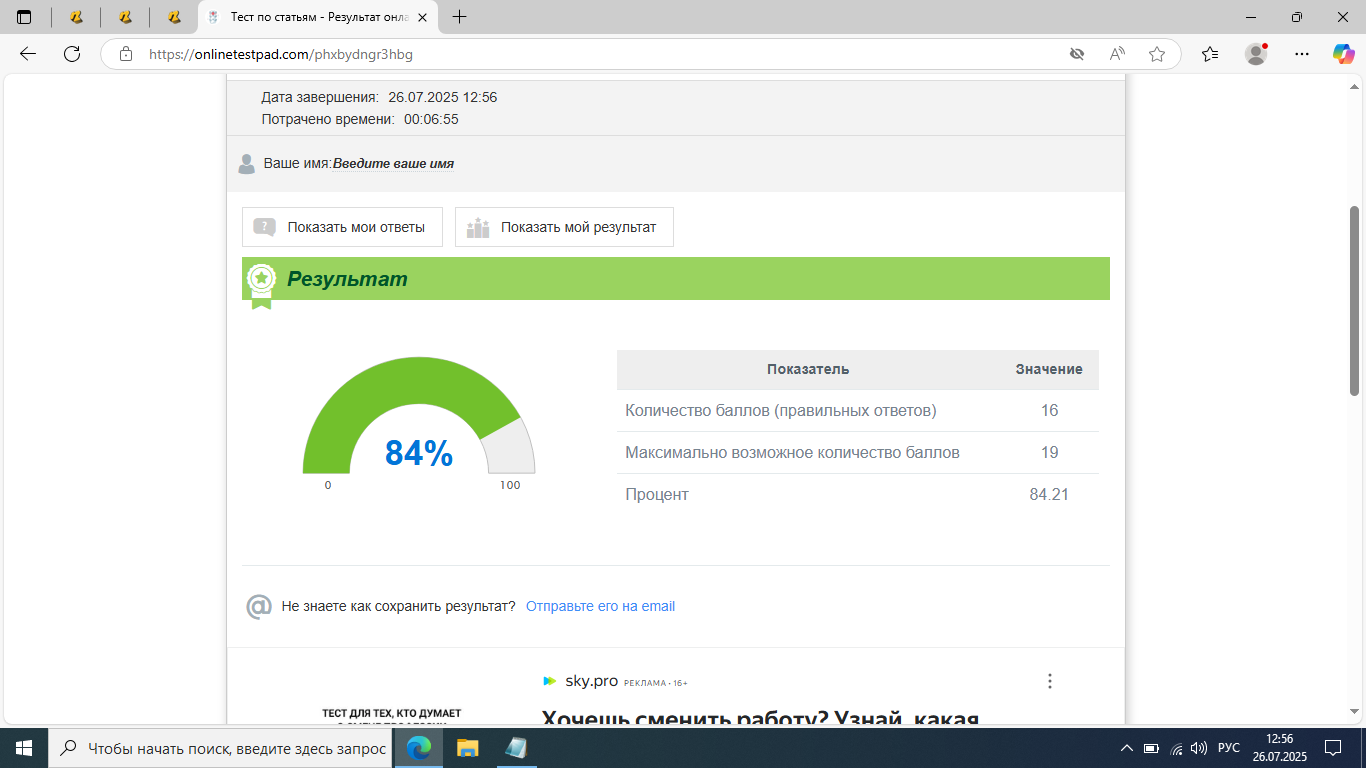
Task: Show hidden system tray icons chevron
Action: (x=1126, y=748)
